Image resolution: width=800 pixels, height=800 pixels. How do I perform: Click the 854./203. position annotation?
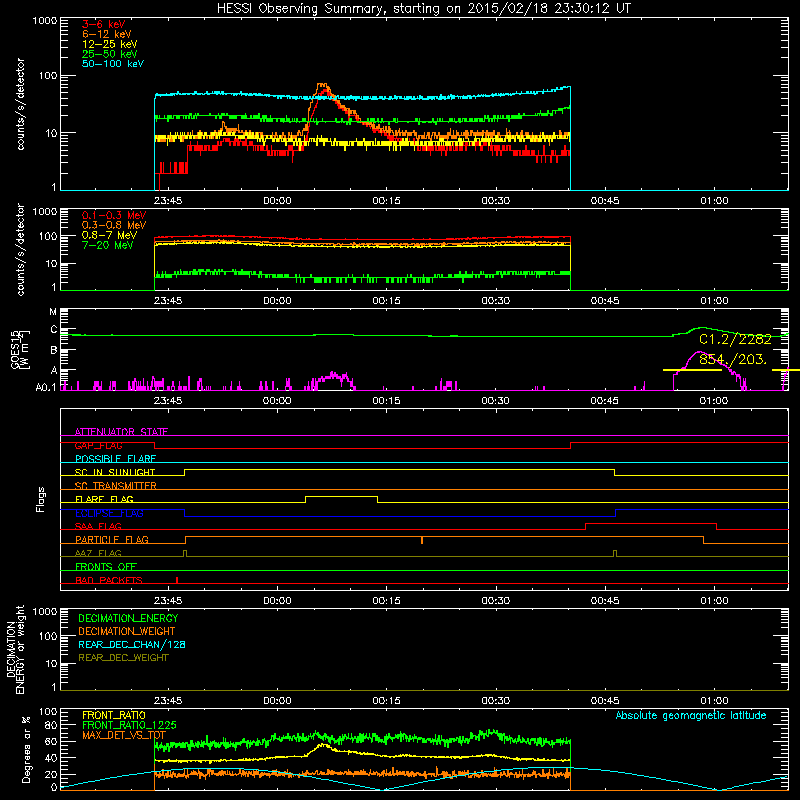coord(733,359)
